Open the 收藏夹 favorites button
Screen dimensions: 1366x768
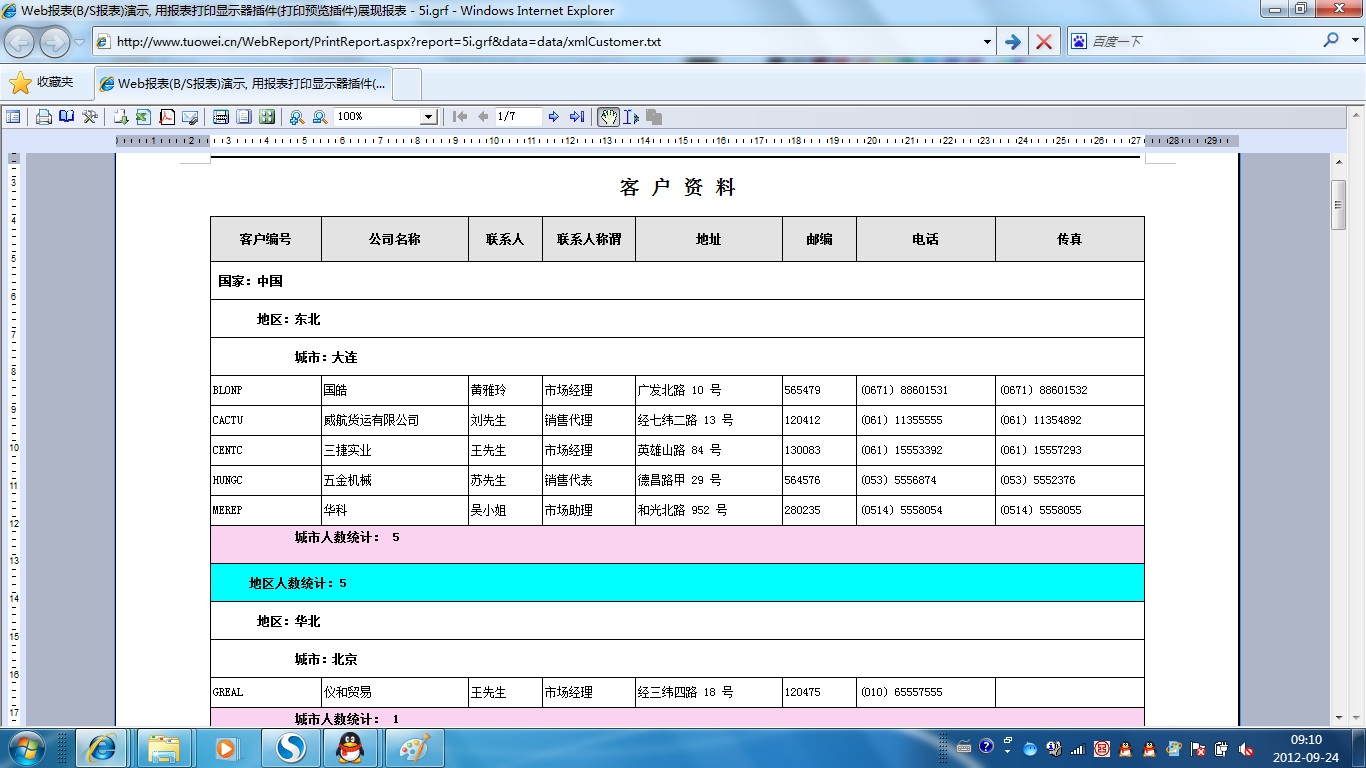pyautogui.click(x=42, y=83)
